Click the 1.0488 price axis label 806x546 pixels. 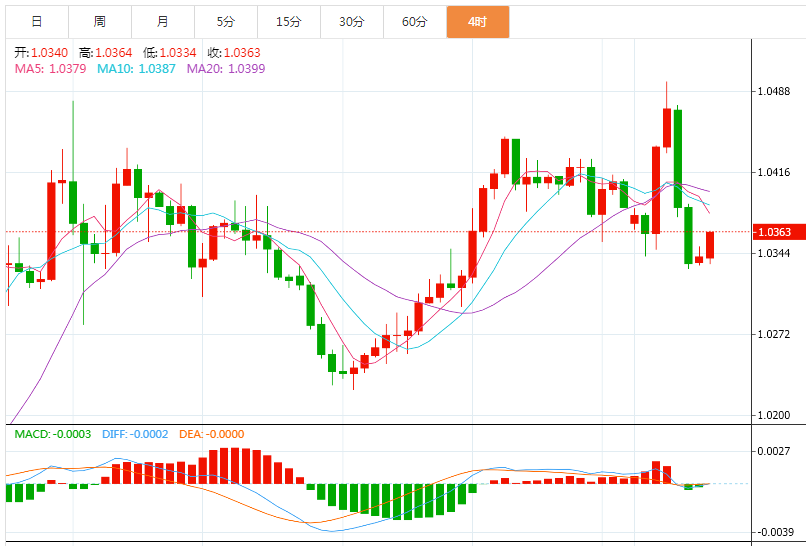pos(774,91)
